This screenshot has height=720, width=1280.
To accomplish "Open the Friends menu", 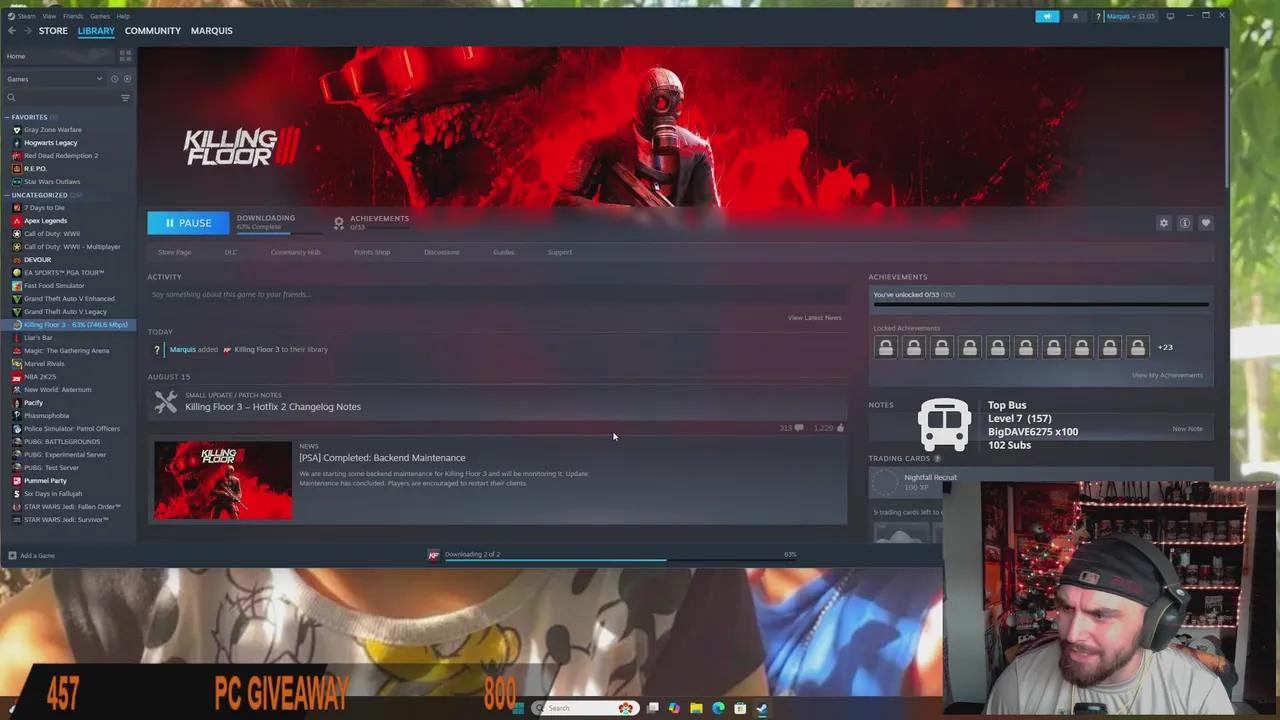I will 73,16.
